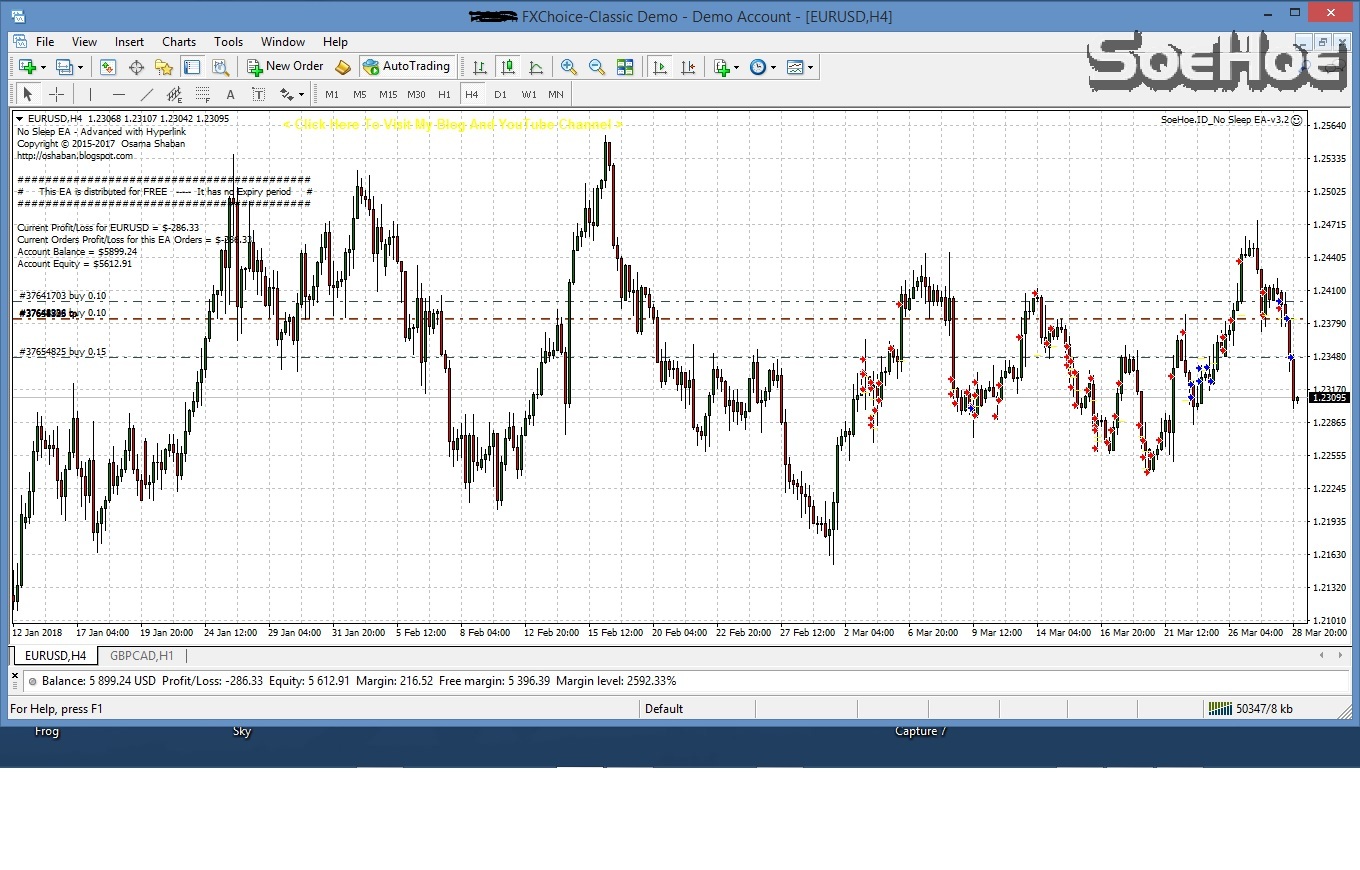This screenshot has width=1360, height=870.
Task: Select the Trendline drawing tool
Action: click(146, 94)
